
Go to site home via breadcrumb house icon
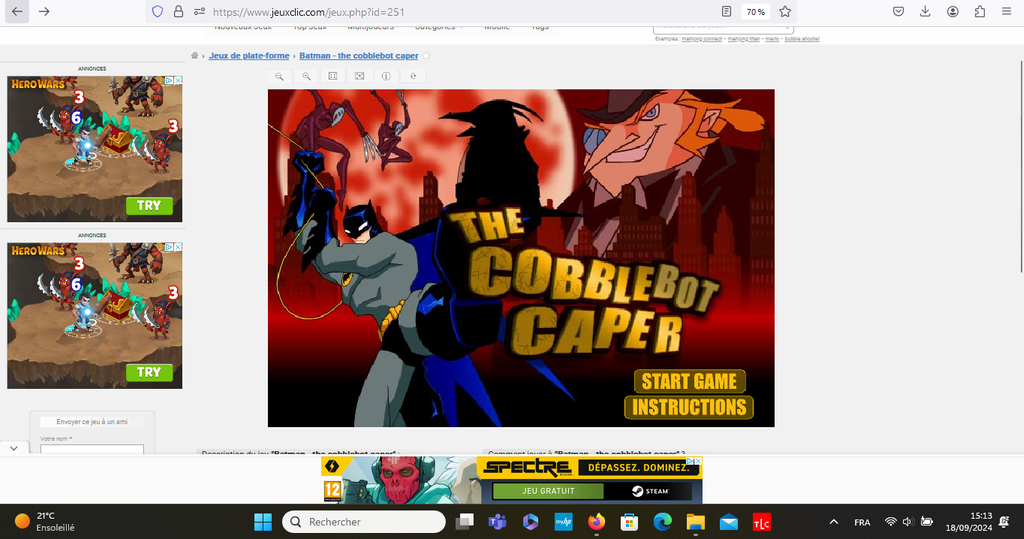[195, 56]
